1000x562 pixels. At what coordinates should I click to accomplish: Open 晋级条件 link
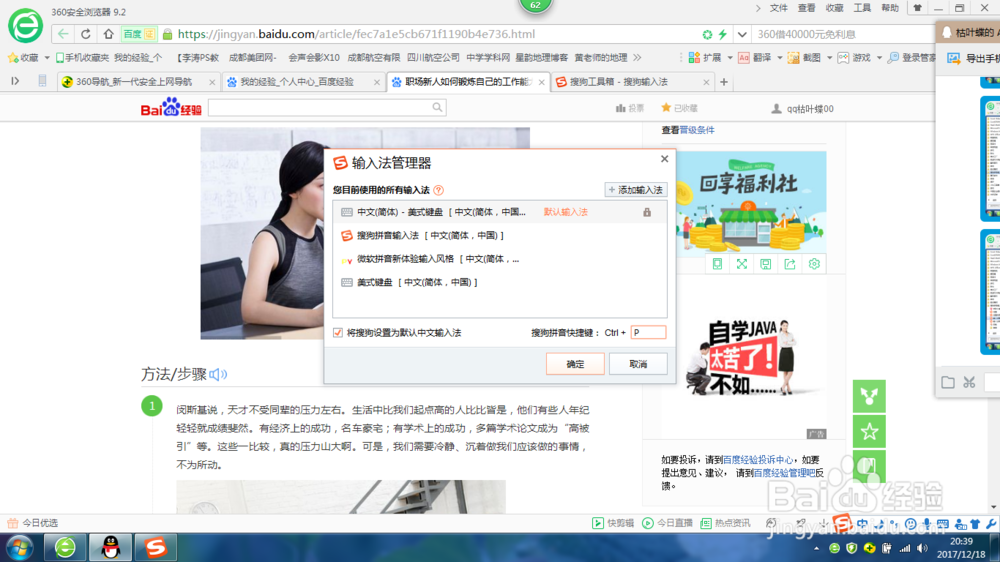[x=696, y=130]
